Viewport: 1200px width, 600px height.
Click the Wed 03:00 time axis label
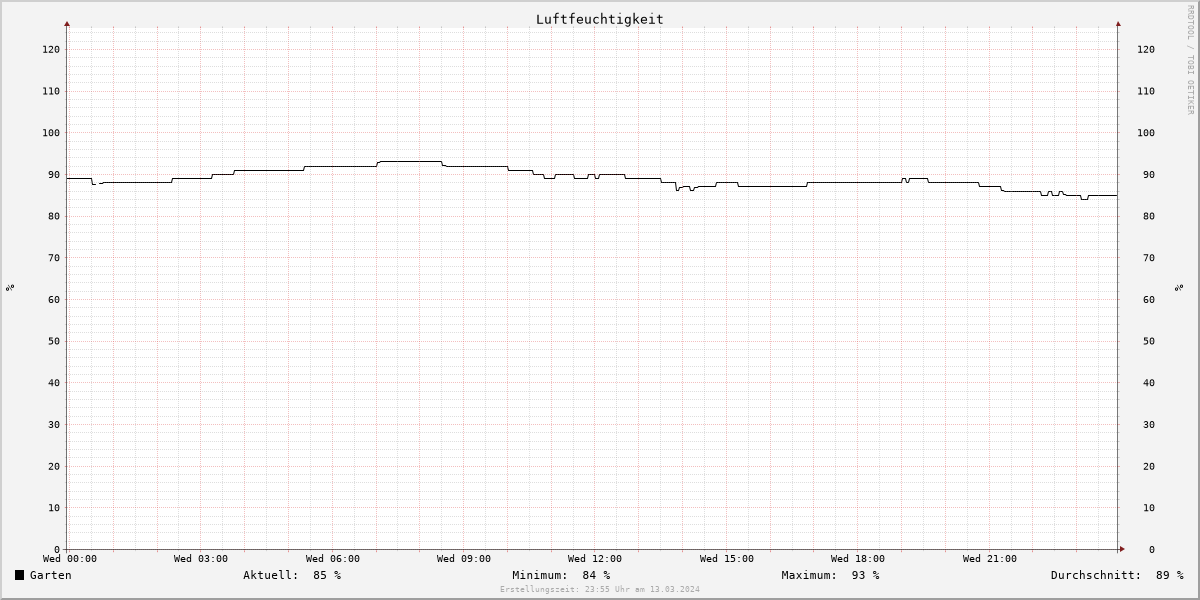click(200, 559)
